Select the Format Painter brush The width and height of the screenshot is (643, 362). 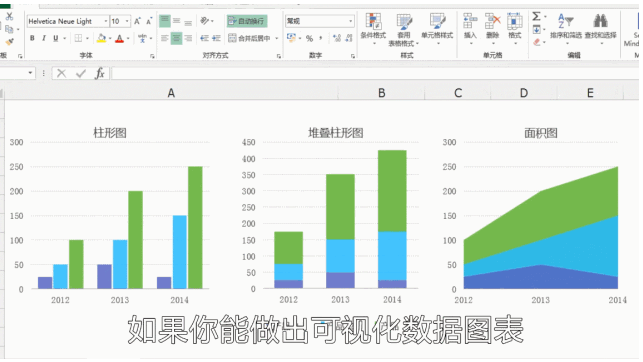tap(9, 41)
